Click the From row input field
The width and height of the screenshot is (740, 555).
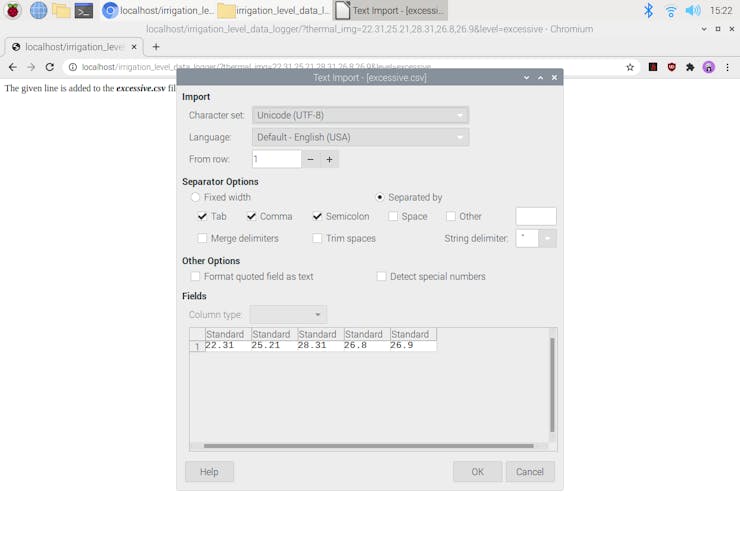(277, 160)
